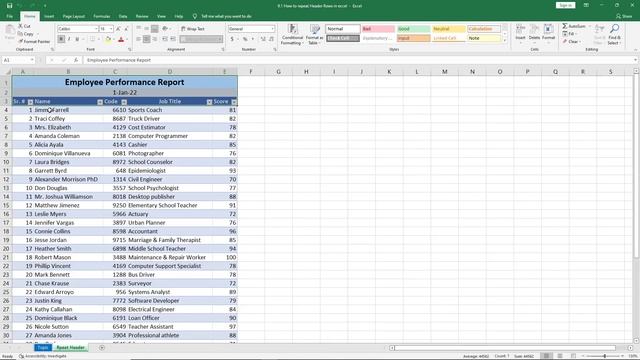Click Increase Decimal icon
Image resolution: width=640 pixels, height=360 pixels.
[x=263, y=39]
